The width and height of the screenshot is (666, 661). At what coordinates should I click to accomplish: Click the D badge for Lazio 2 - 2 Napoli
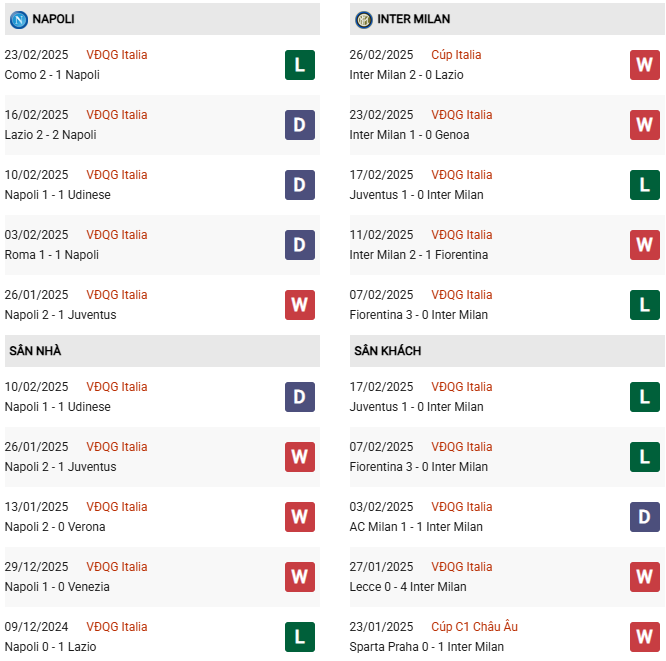(299, 125)
